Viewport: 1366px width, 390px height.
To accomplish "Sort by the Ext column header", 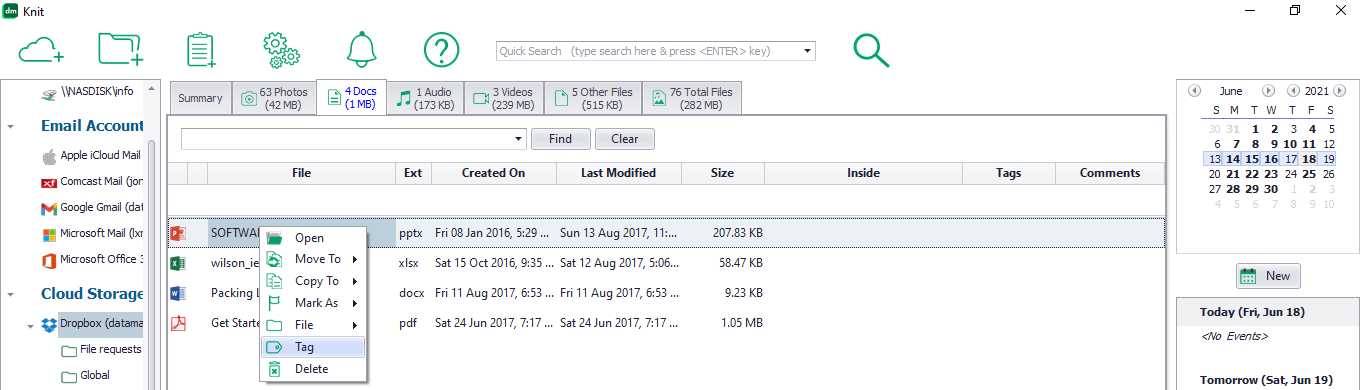I will pos(413,173).
